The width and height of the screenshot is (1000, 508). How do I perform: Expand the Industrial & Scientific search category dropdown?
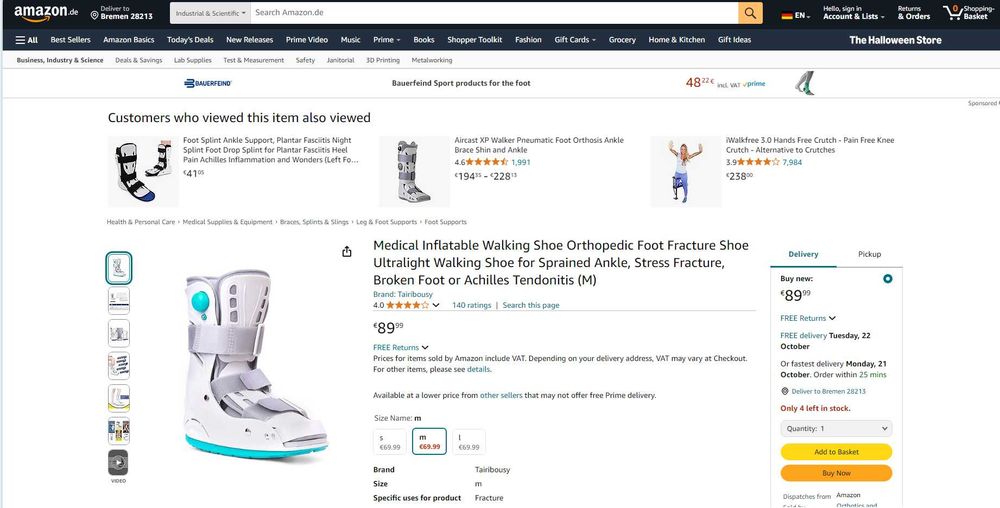pos(209,13)
